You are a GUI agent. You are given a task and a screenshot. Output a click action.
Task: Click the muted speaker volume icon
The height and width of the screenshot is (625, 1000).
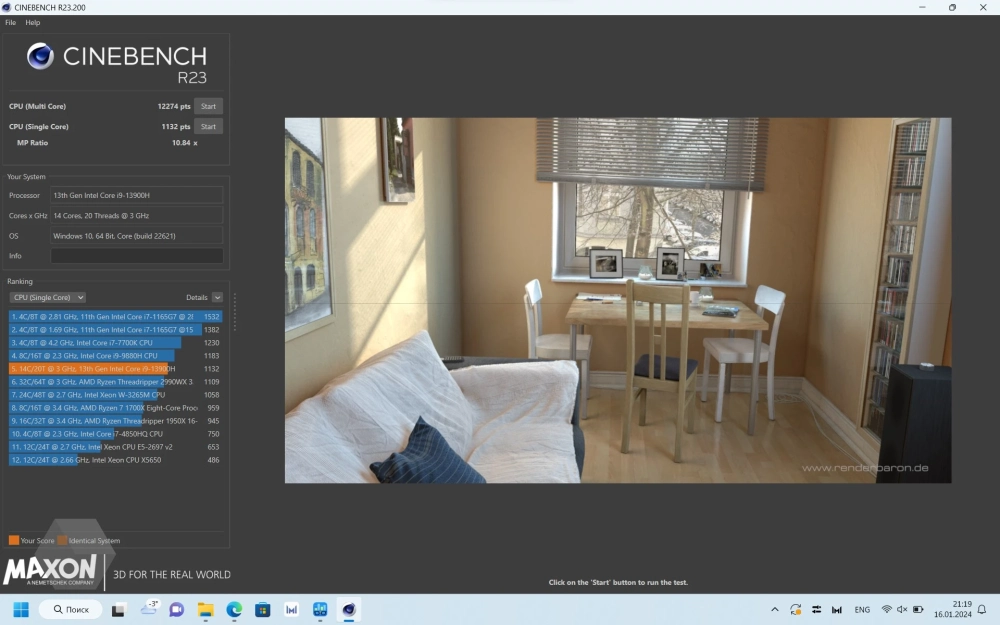coord(902,609)
